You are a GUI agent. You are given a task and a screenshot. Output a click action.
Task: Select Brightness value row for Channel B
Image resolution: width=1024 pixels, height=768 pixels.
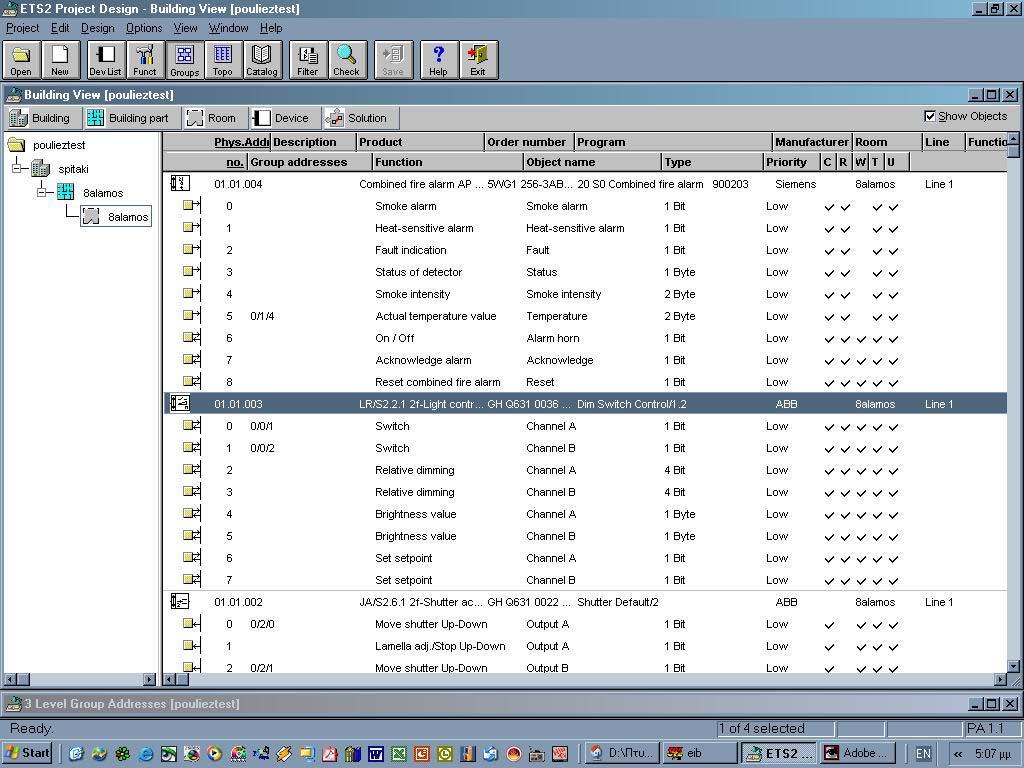click(584, 536)
